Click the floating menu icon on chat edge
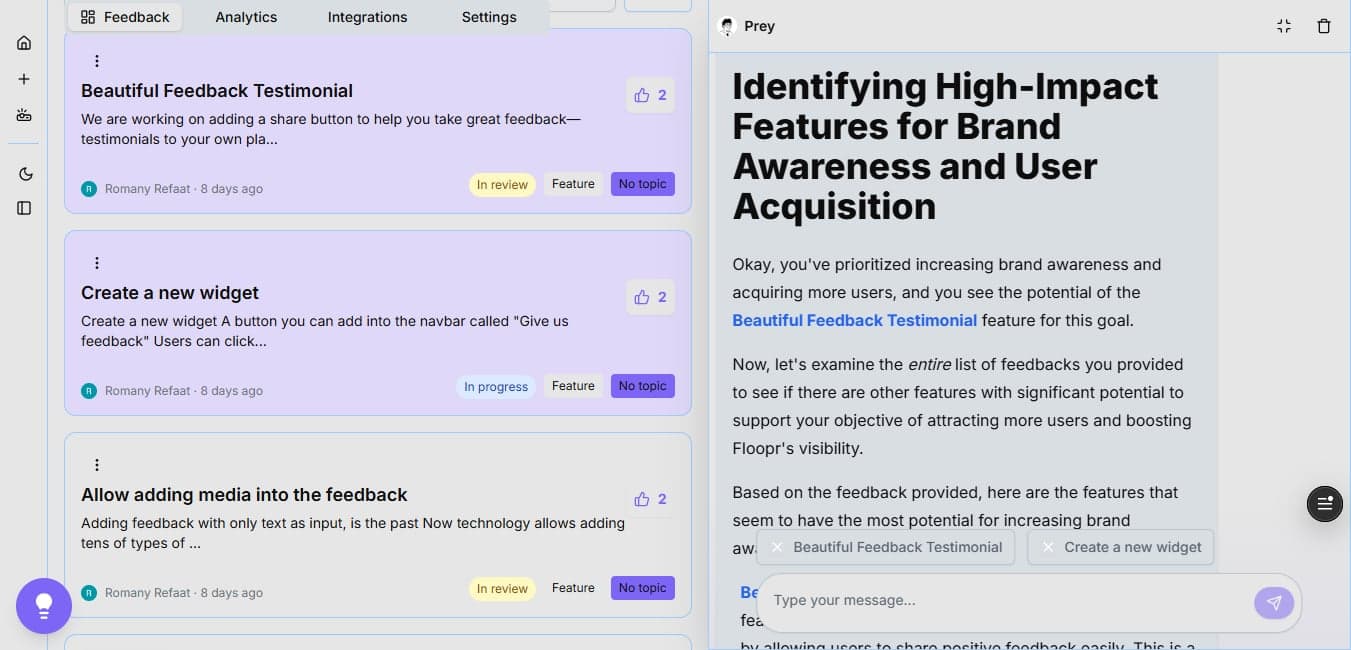1351x650 pixels. 1324,504
